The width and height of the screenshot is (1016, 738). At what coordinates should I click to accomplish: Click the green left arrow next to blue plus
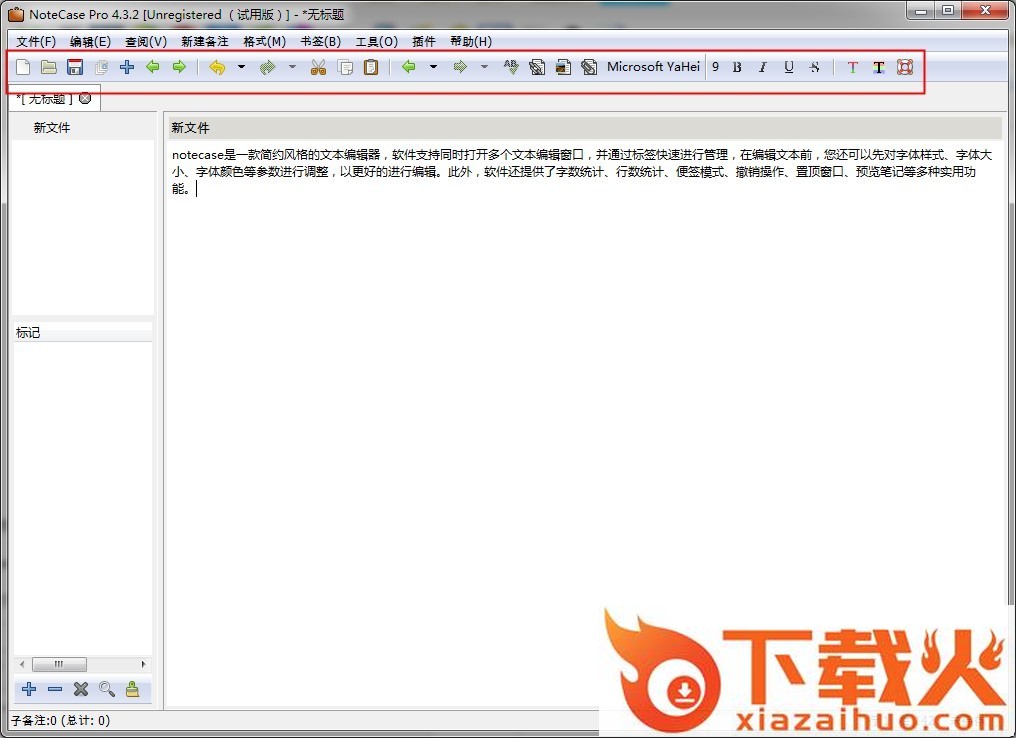pyautogui.click(x=153, y=67)
